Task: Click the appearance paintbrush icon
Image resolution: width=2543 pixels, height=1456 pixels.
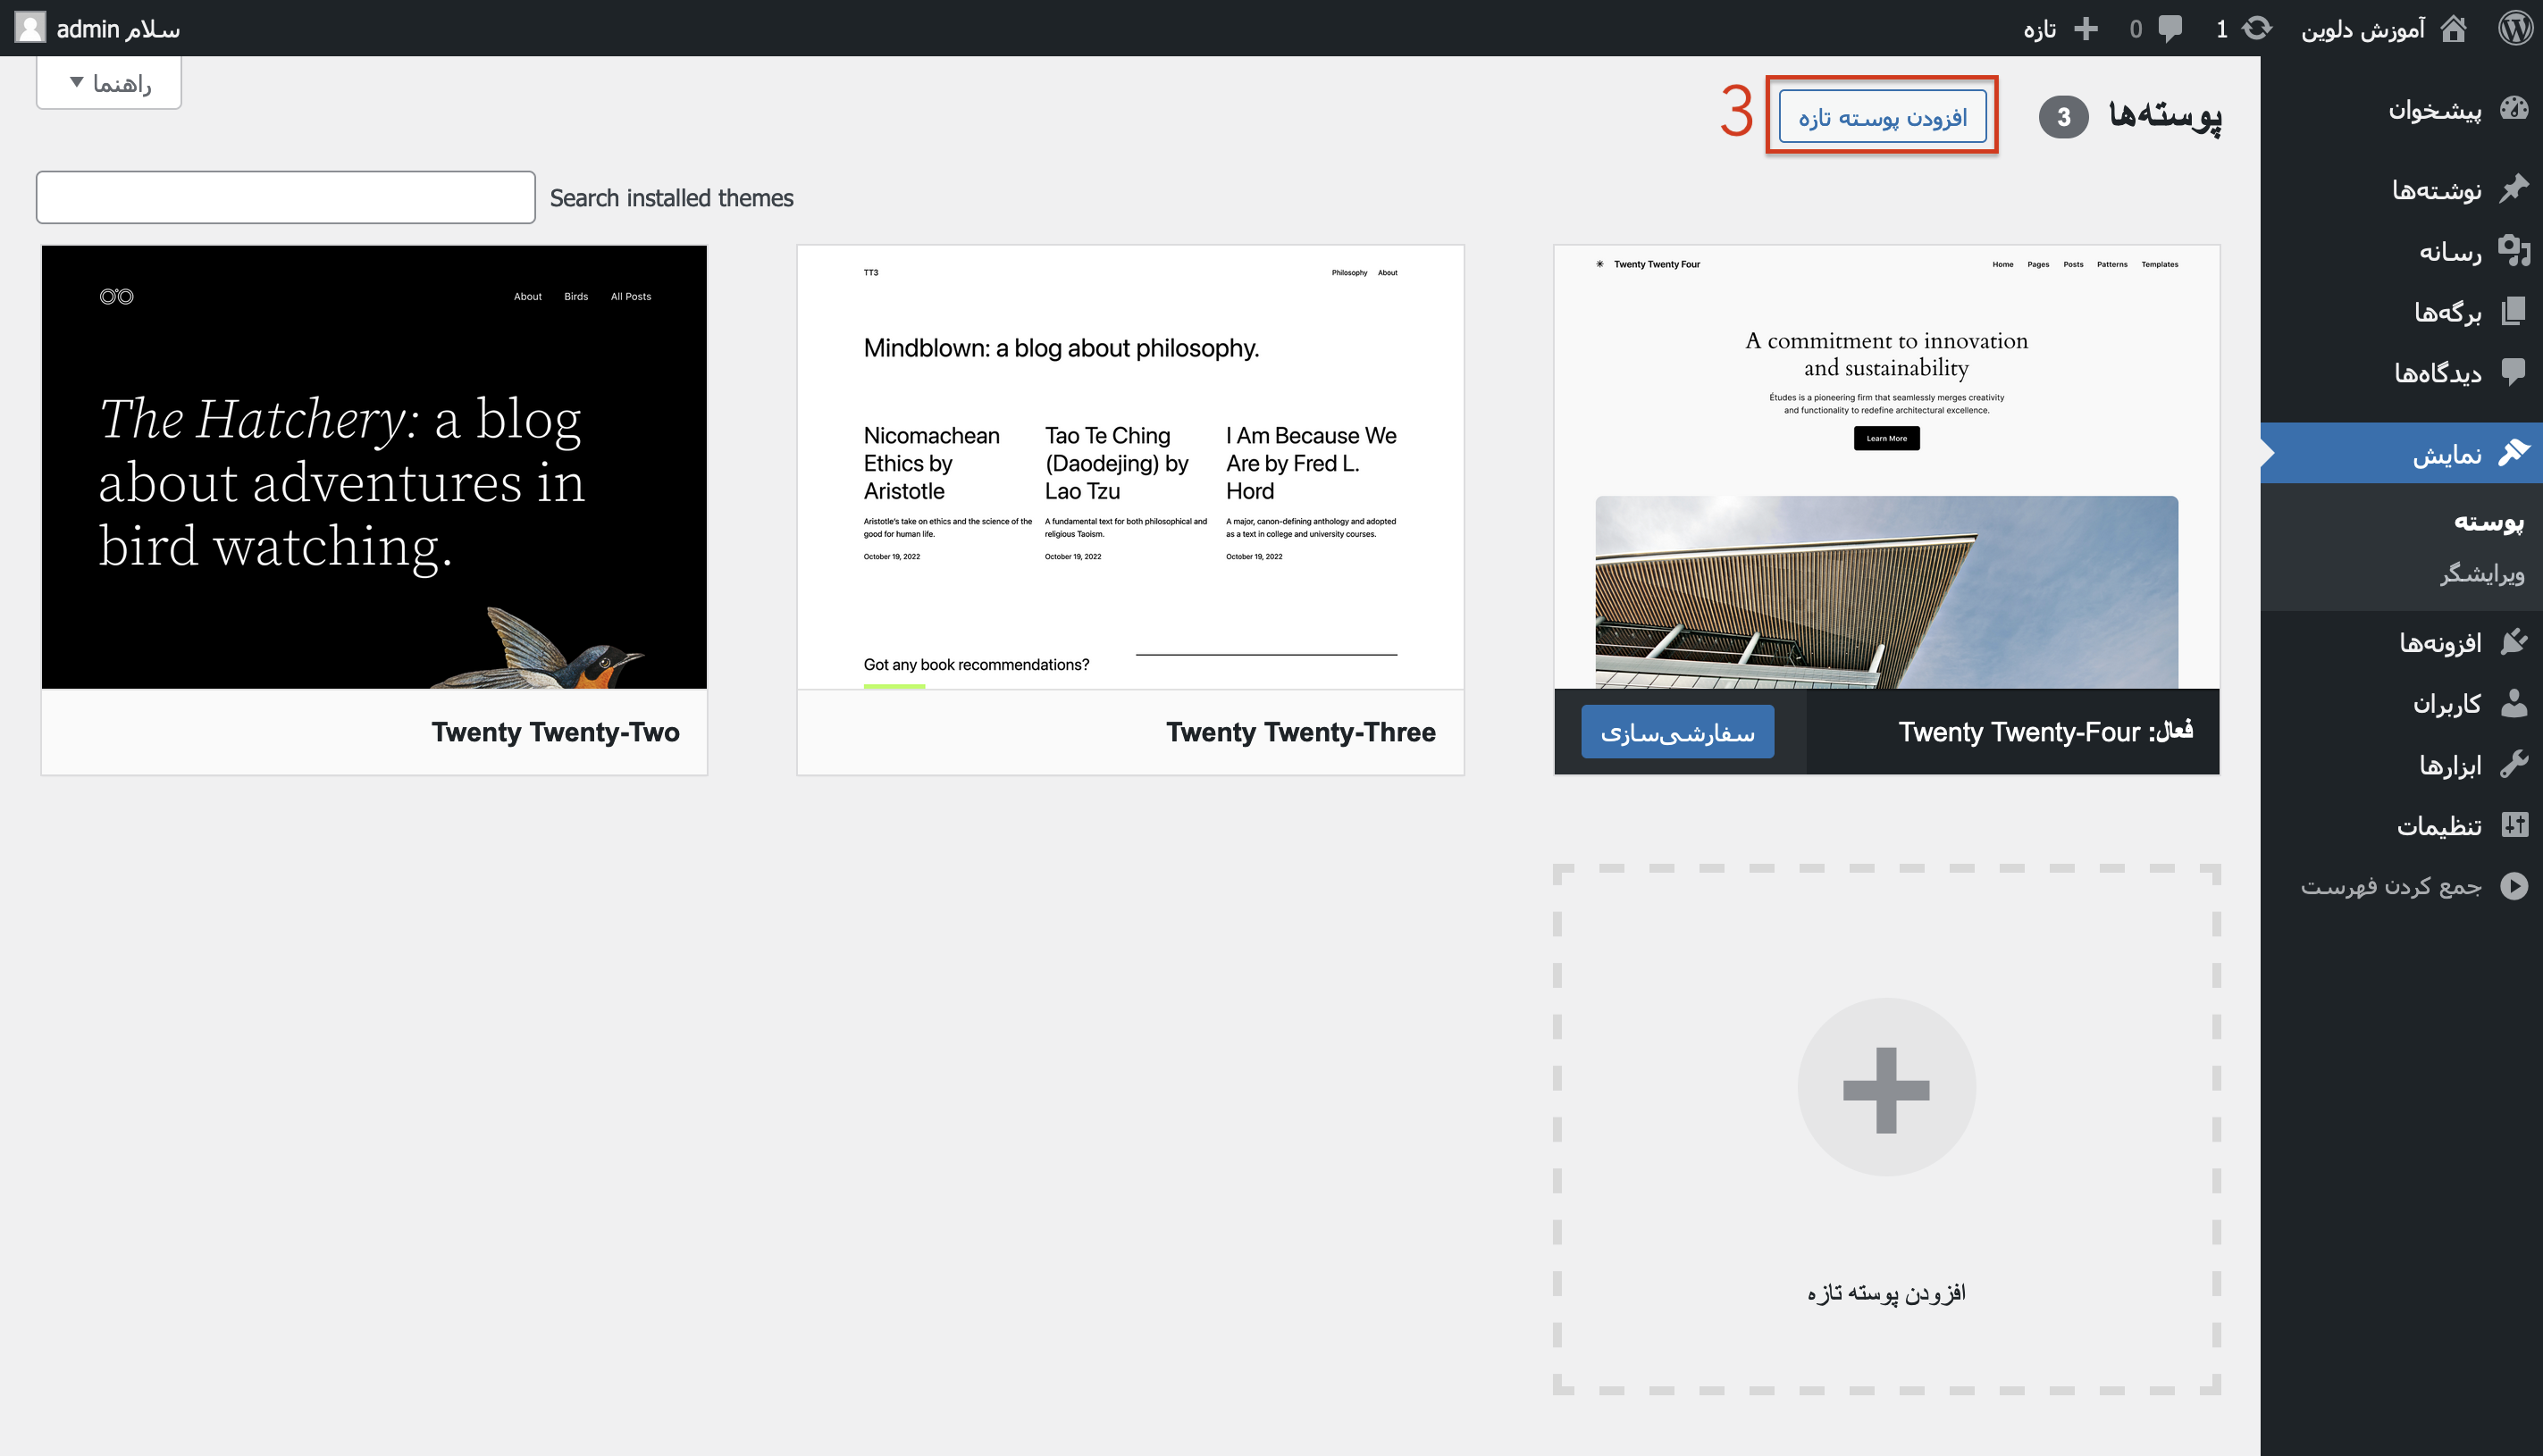Action: pos(2513,453)
